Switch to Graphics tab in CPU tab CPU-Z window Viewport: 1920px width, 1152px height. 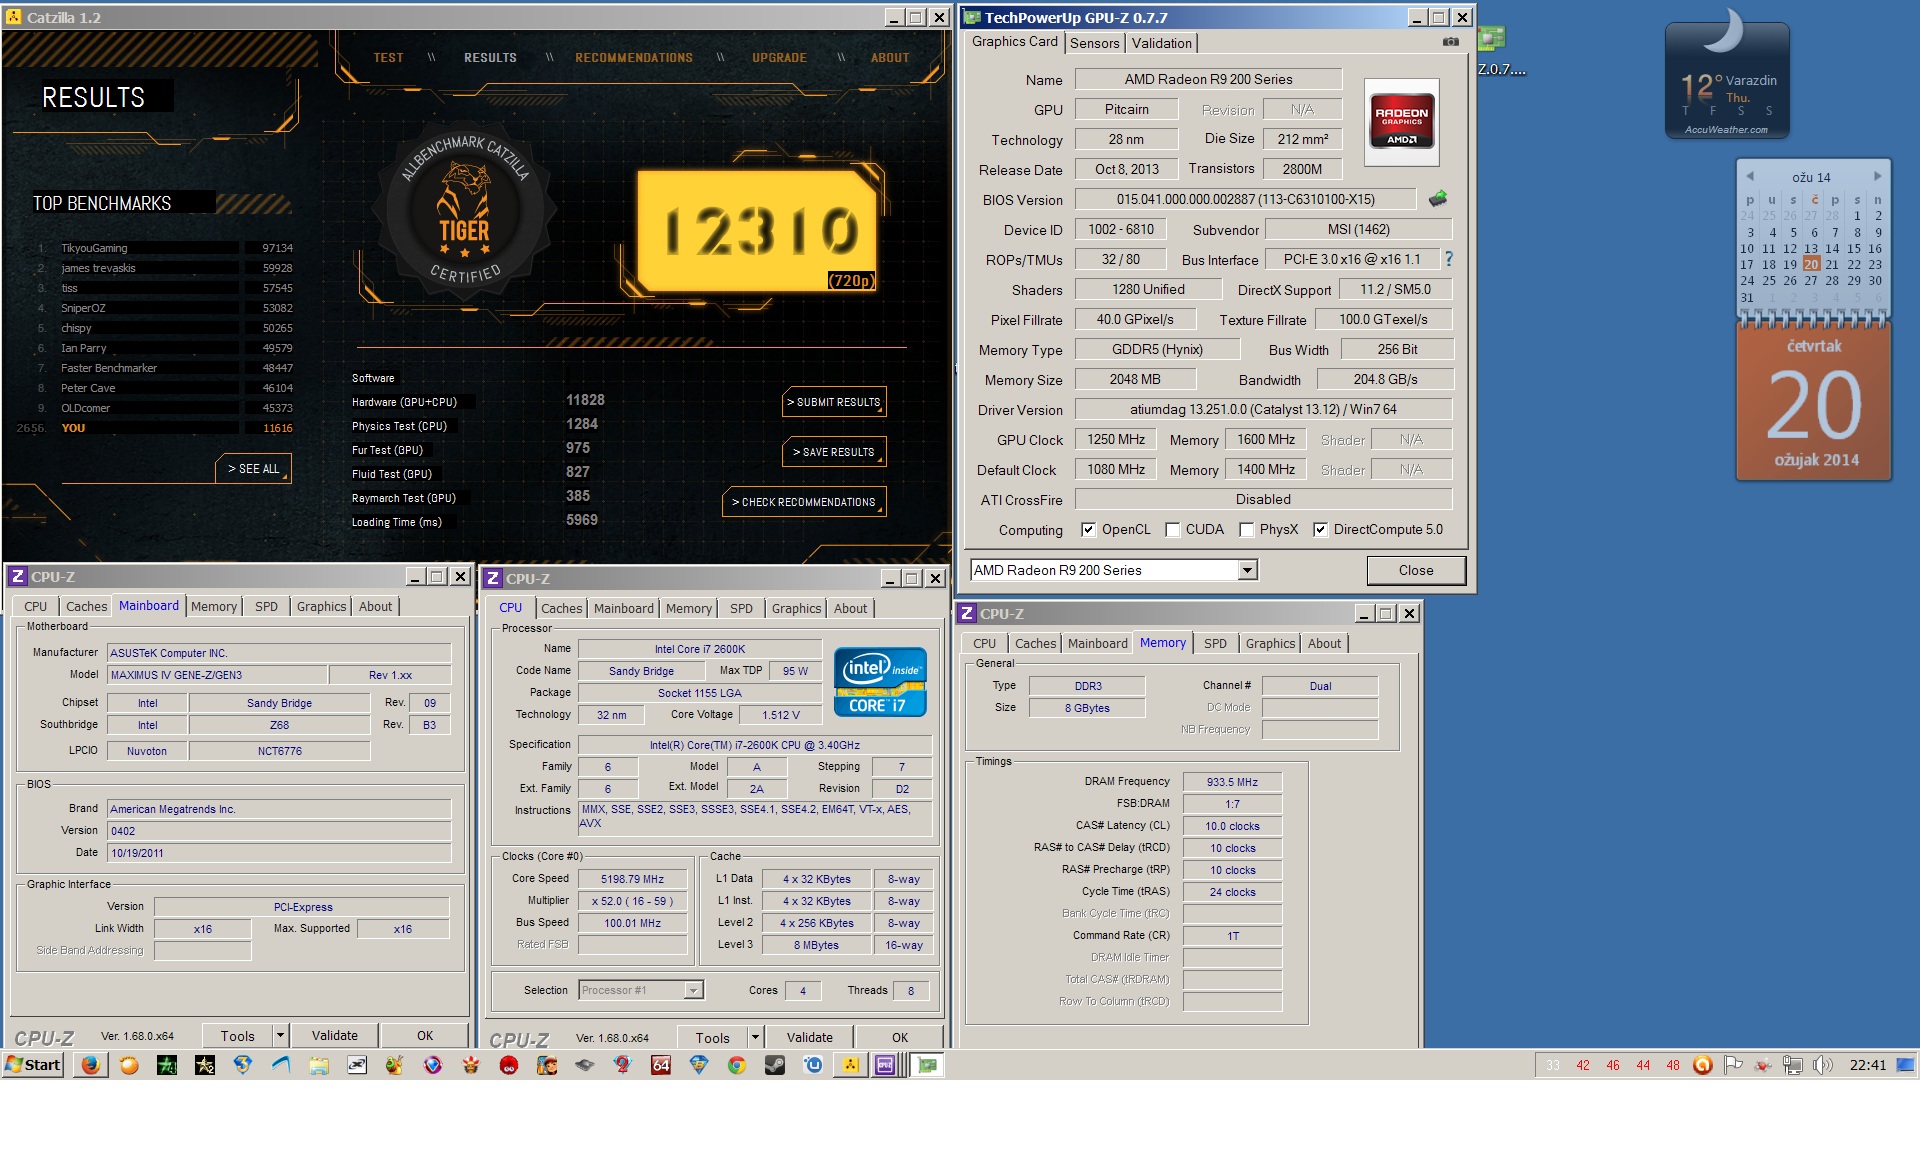796,609
